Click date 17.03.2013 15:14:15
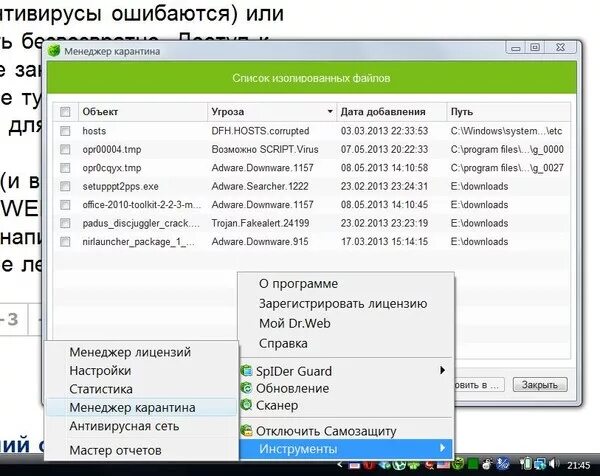Image resolution: width=600 pixels, height=476 pixels. (384, 241)
